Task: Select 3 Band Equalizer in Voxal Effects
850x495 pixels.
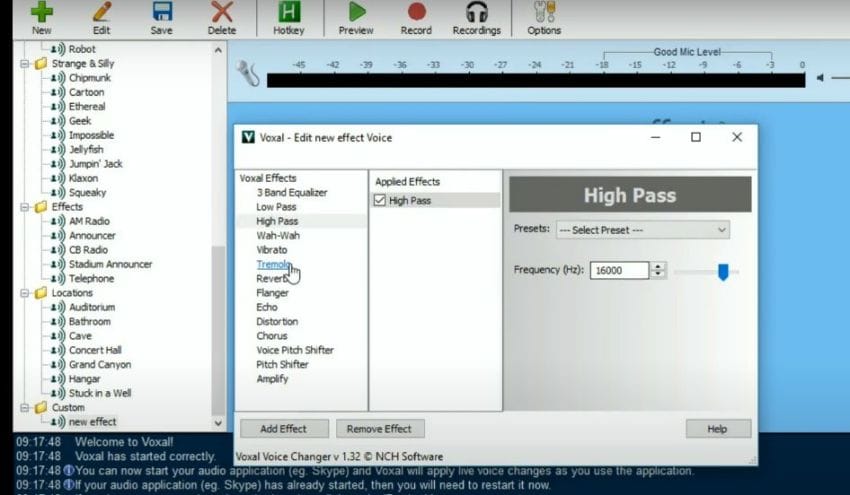Action: point(292,192)
